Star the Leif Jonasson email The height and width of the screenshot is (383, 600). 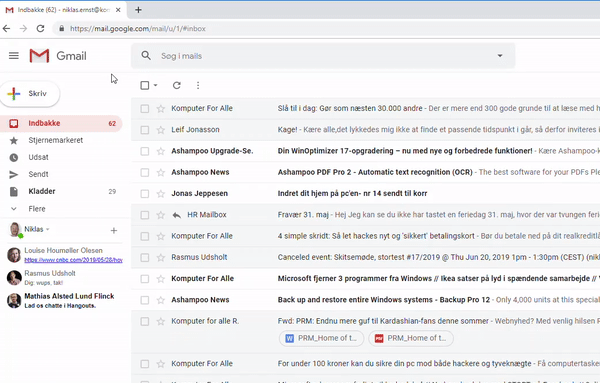(161, 130)
